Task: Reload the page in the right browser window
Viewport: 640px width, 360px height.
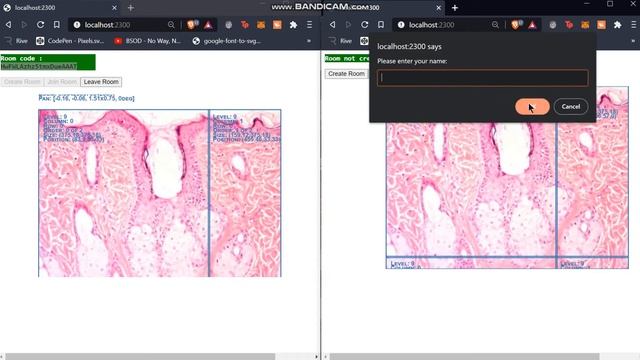Action: click(x=364, y=25)
